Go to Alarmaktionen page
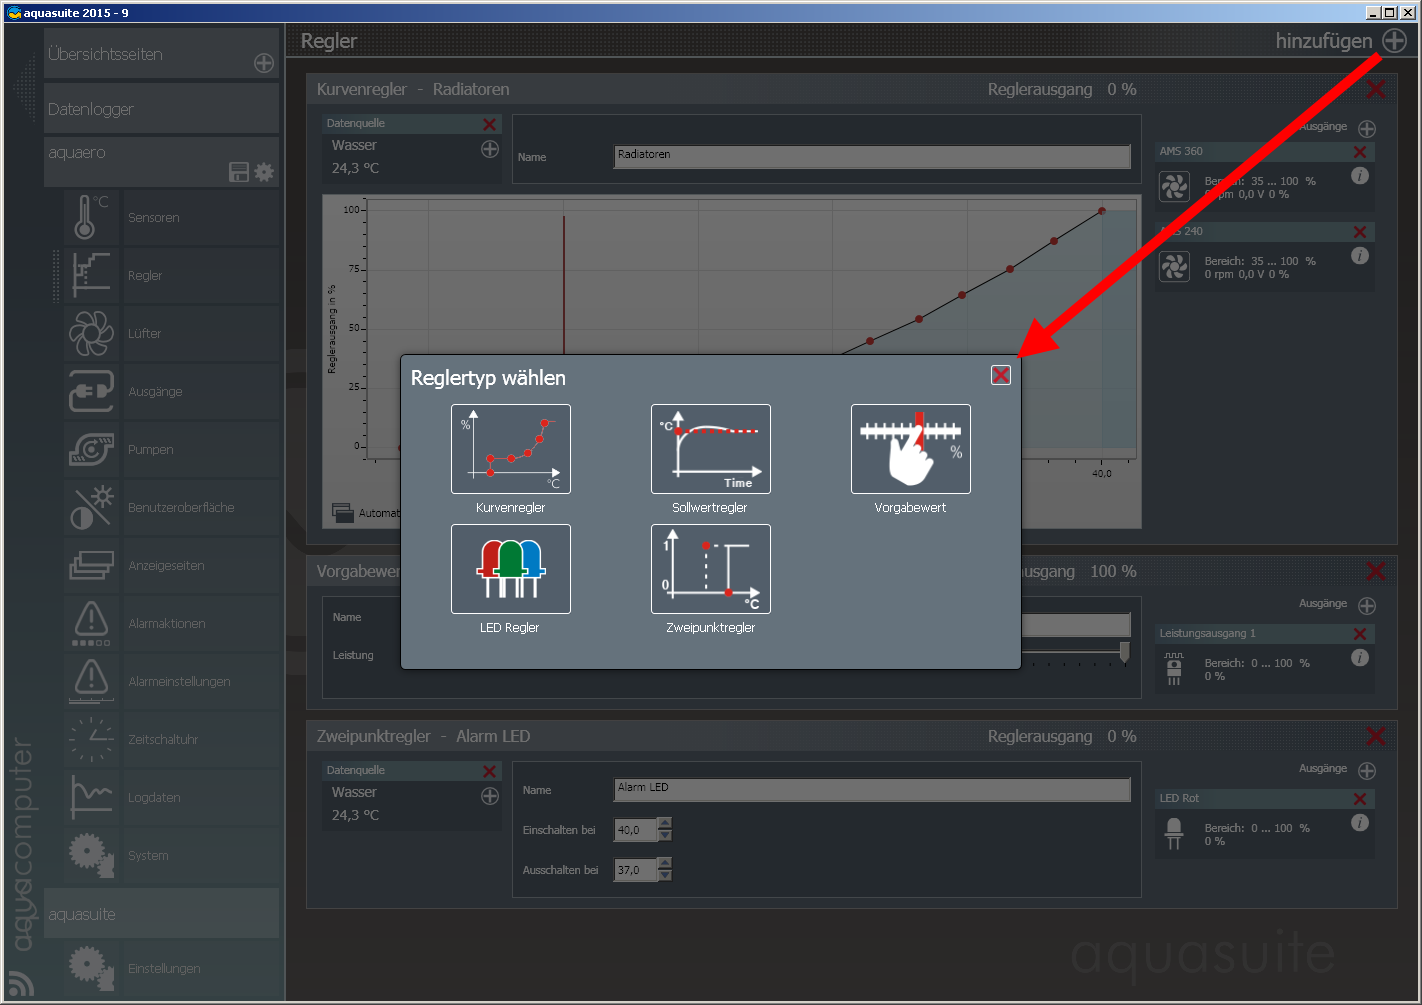 pyautogui.click(x=166, y=624)
